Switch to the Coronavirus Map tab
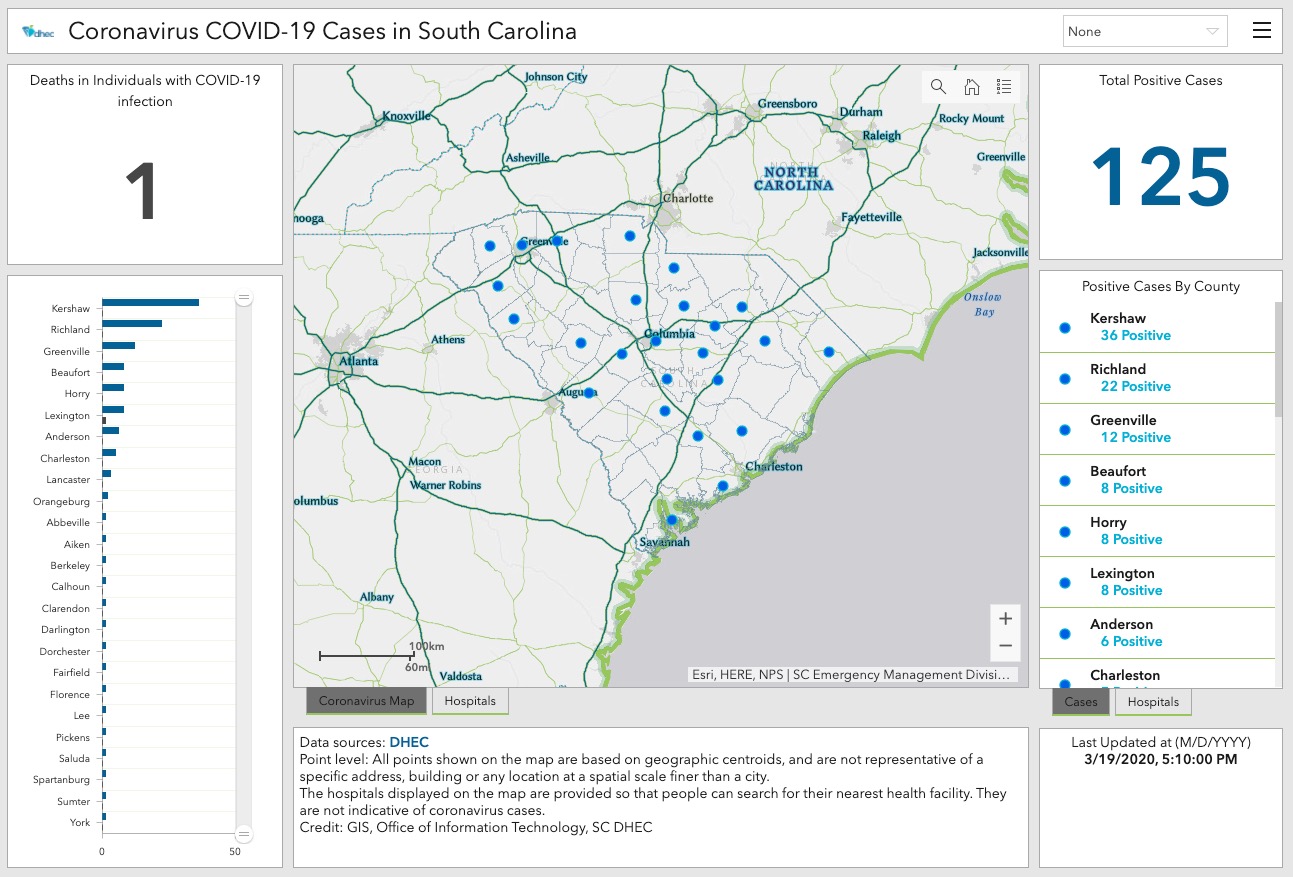 coord(366,701)
